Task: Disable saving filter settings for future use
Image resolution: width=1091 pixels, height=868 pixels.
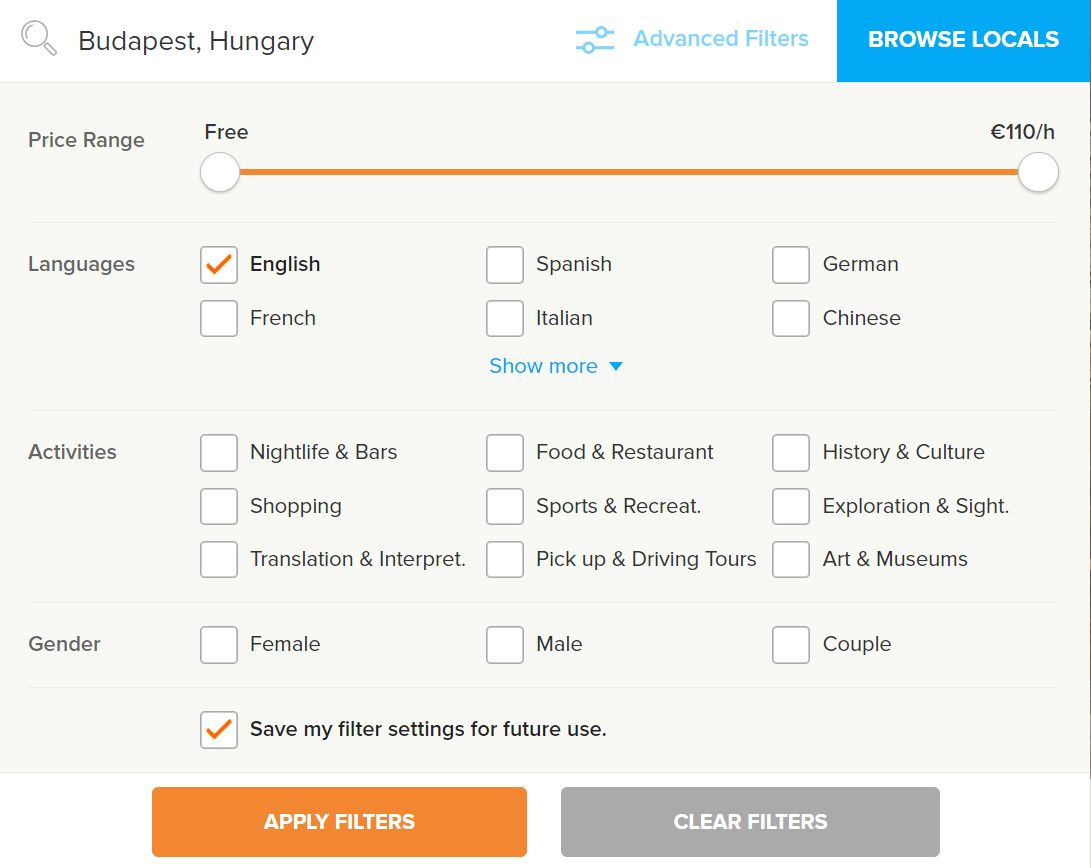Action: click(217, 729)
